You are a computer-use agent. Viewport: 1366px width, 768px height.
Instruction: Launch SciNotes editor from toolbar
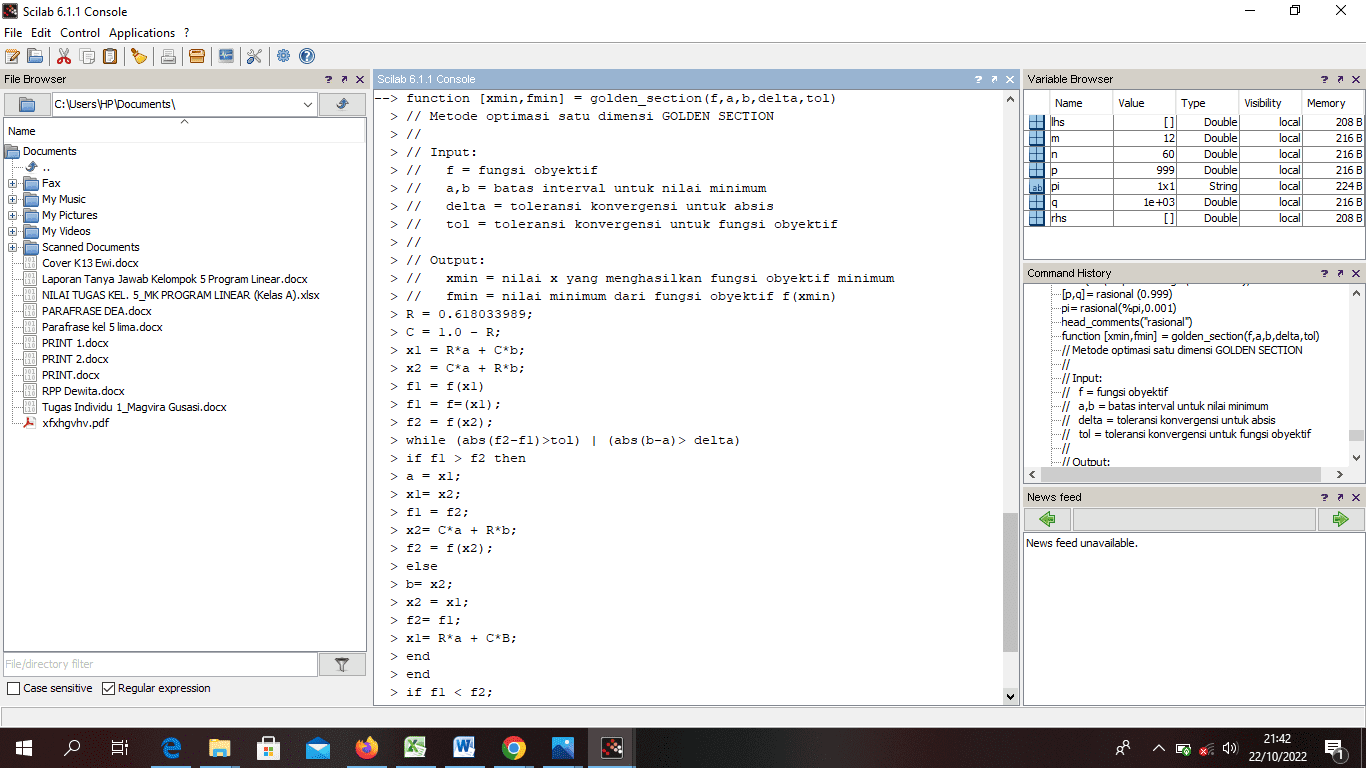(x=12, y=56)
